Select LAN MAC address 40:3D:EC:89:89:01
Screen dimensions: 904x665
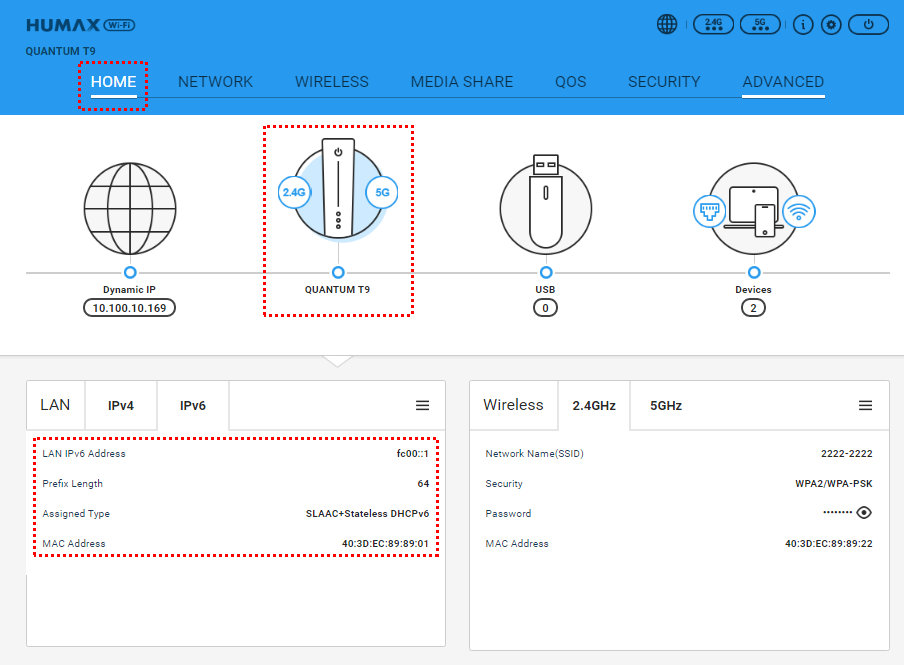click(x=385, y=543)
